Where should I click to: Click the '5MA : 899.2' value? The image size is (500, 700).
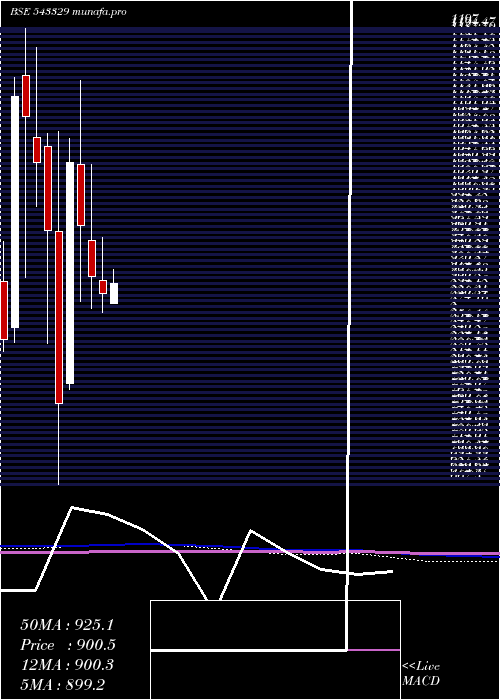(x=63, y=685)
